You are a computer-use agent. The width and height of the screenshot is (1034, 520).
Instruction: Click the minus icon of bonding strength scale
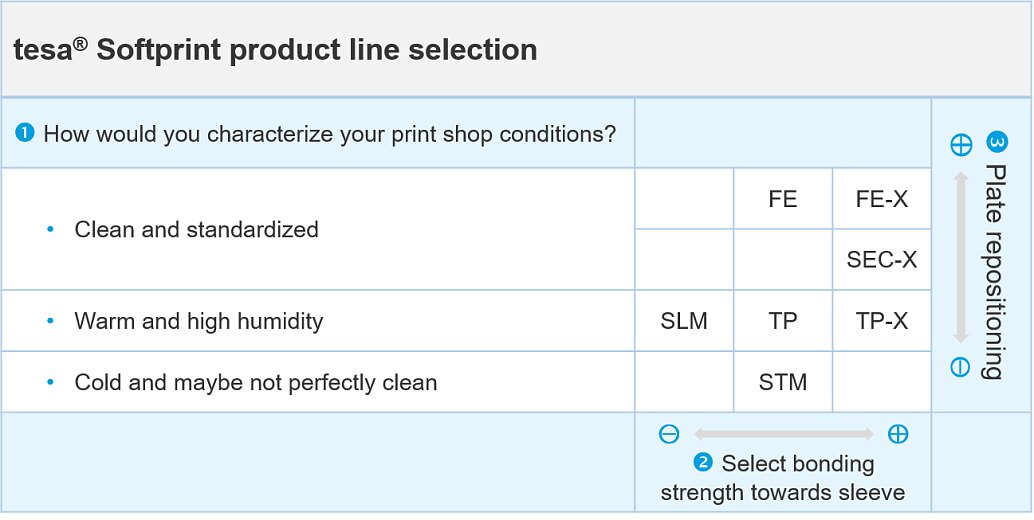click(x=669, y=434)
